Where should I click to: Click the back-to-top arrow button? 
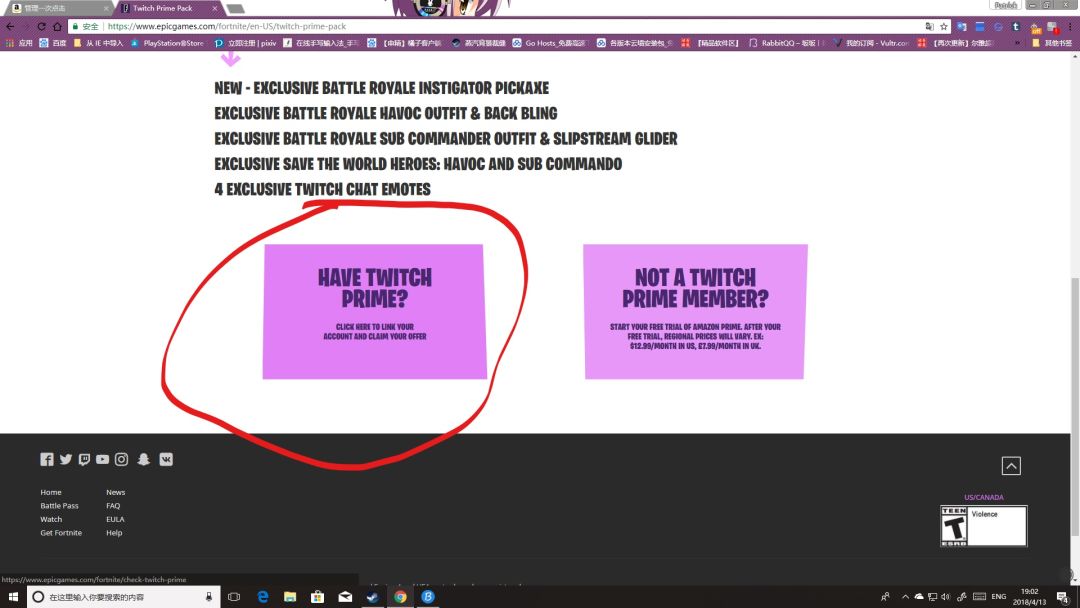pos(1011,466)
